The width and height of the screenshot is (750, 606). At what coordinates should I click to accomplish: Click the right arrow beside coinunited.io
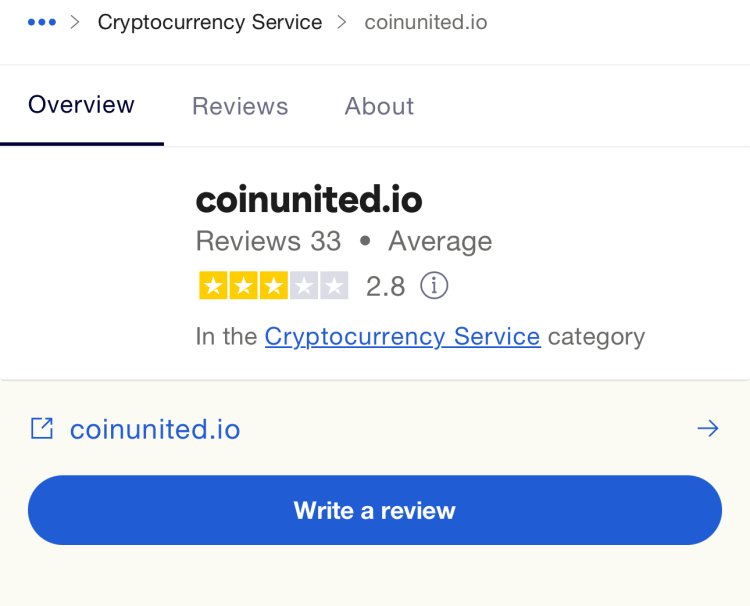point(708,428)
